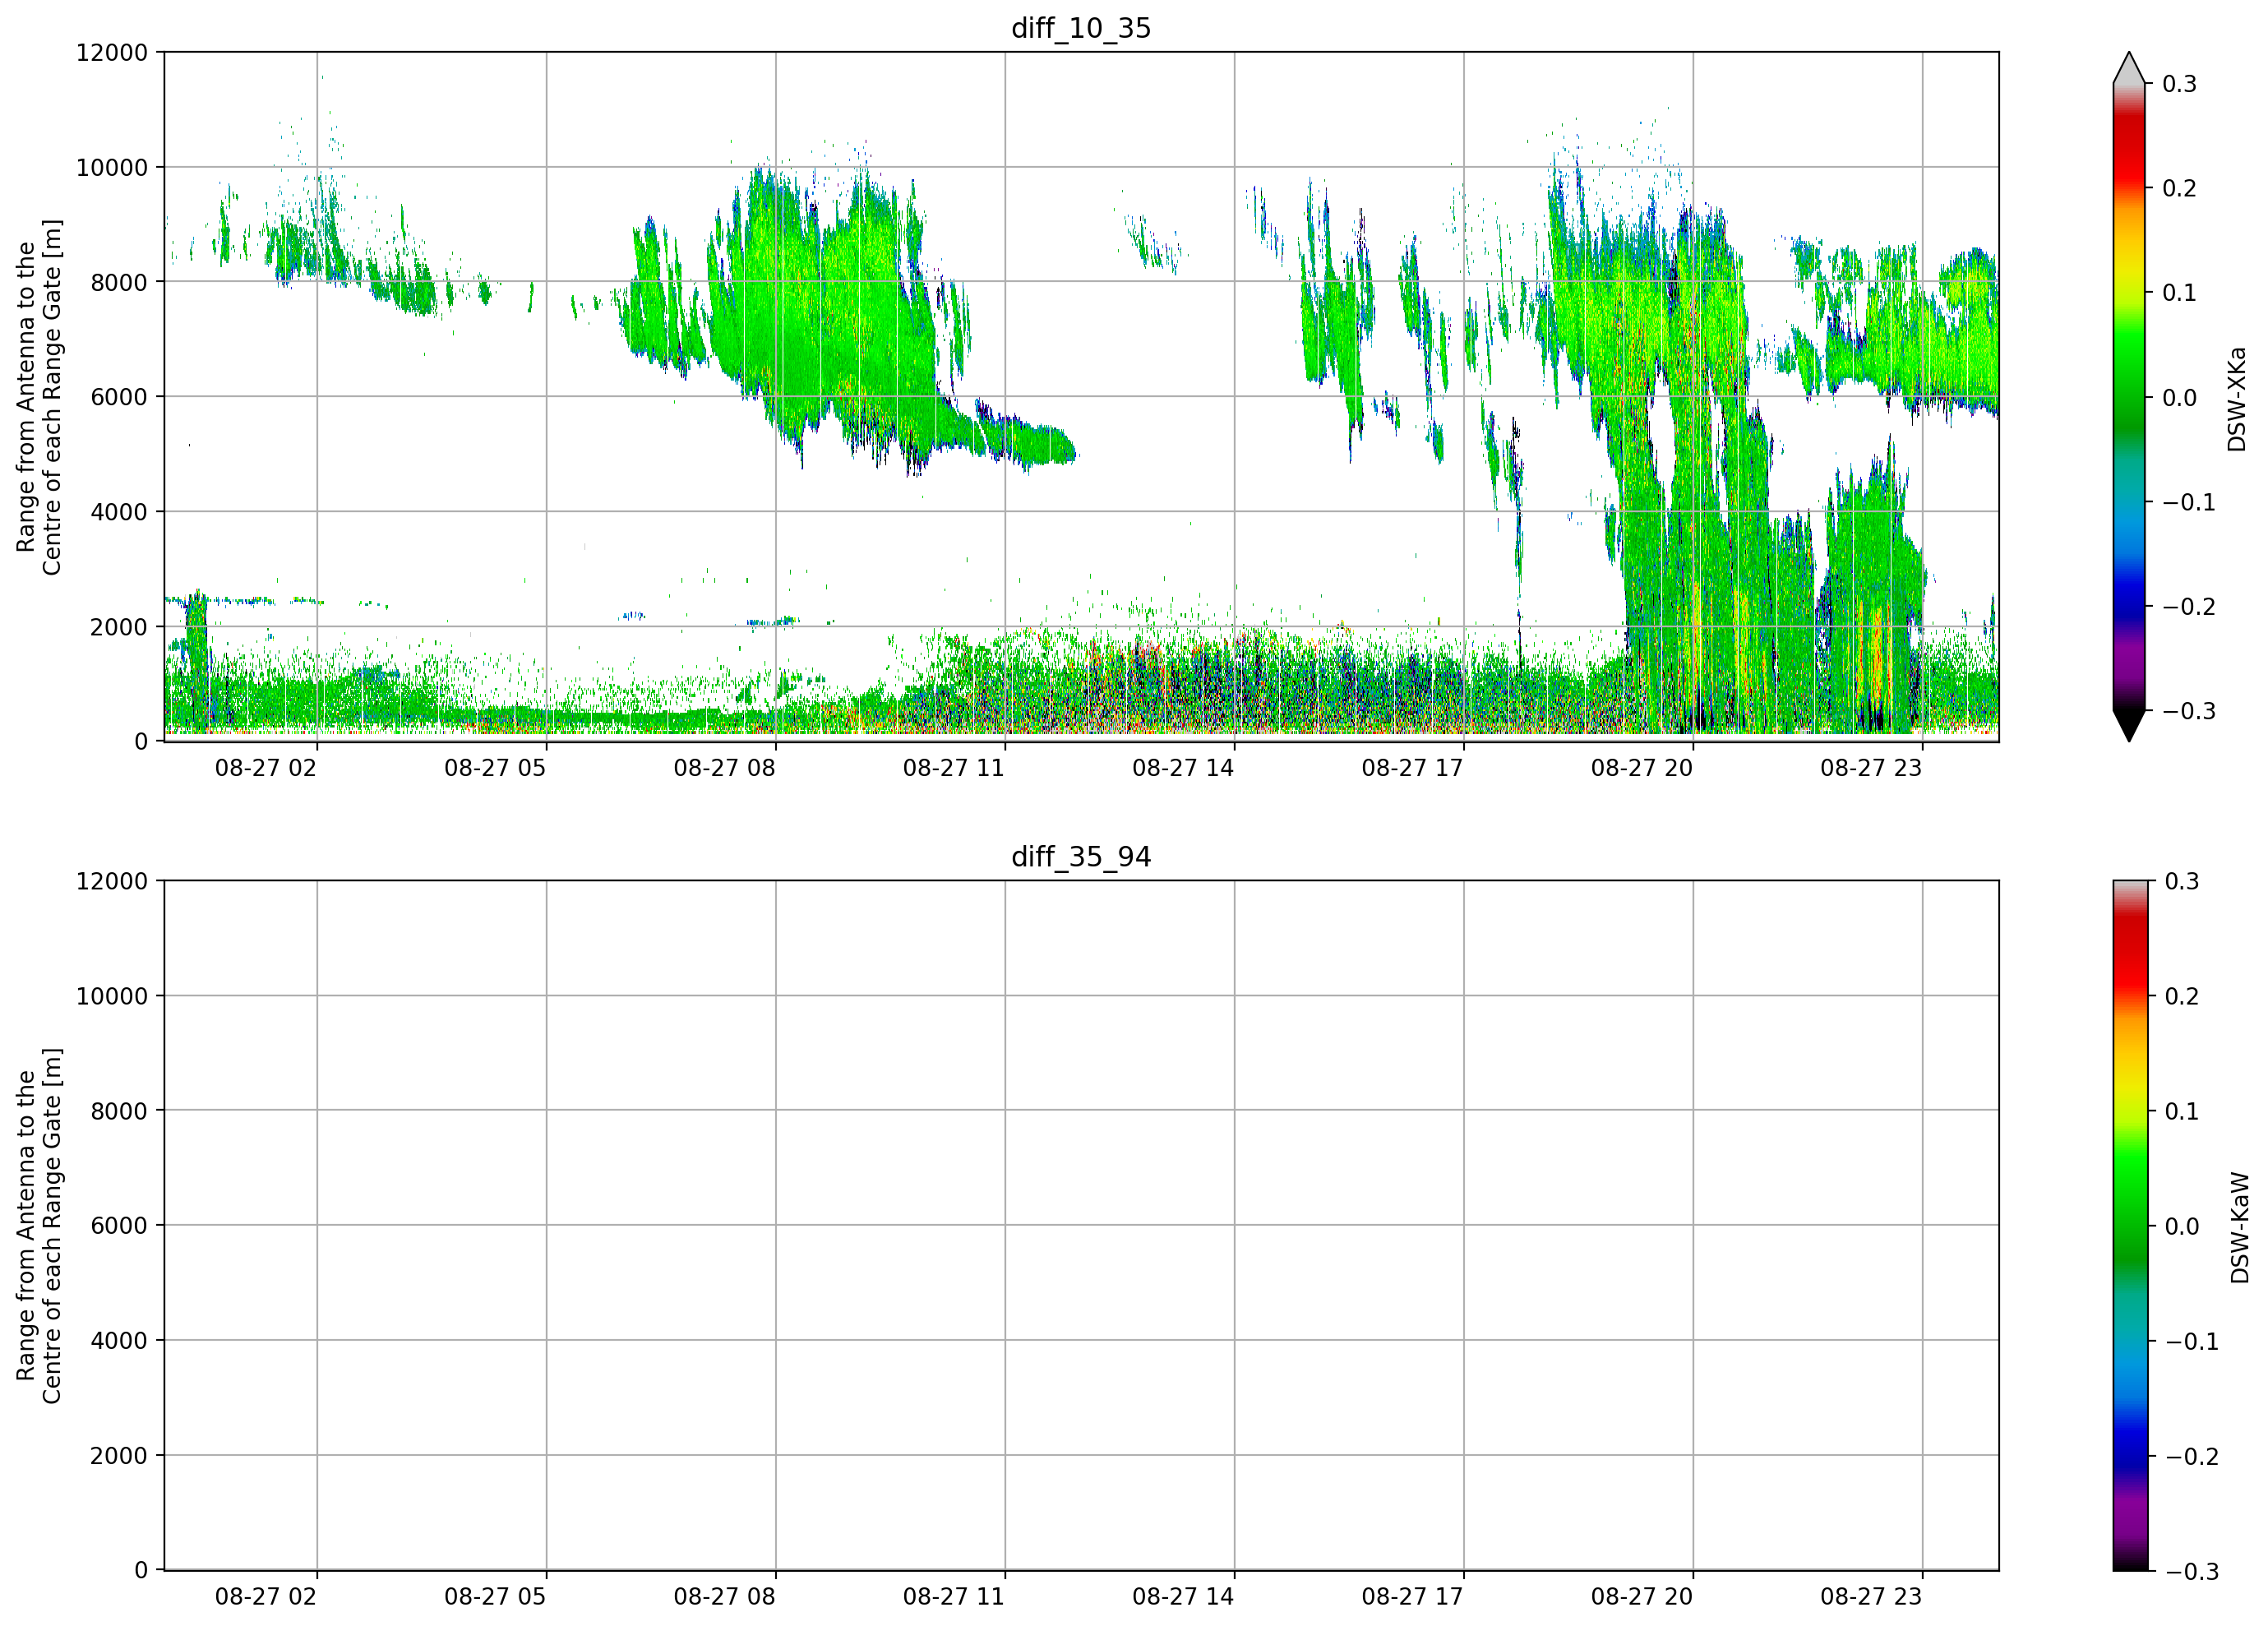
Task: Click the 12000 y-tick in the diff_35_94 plot
Action: [112, 881]
